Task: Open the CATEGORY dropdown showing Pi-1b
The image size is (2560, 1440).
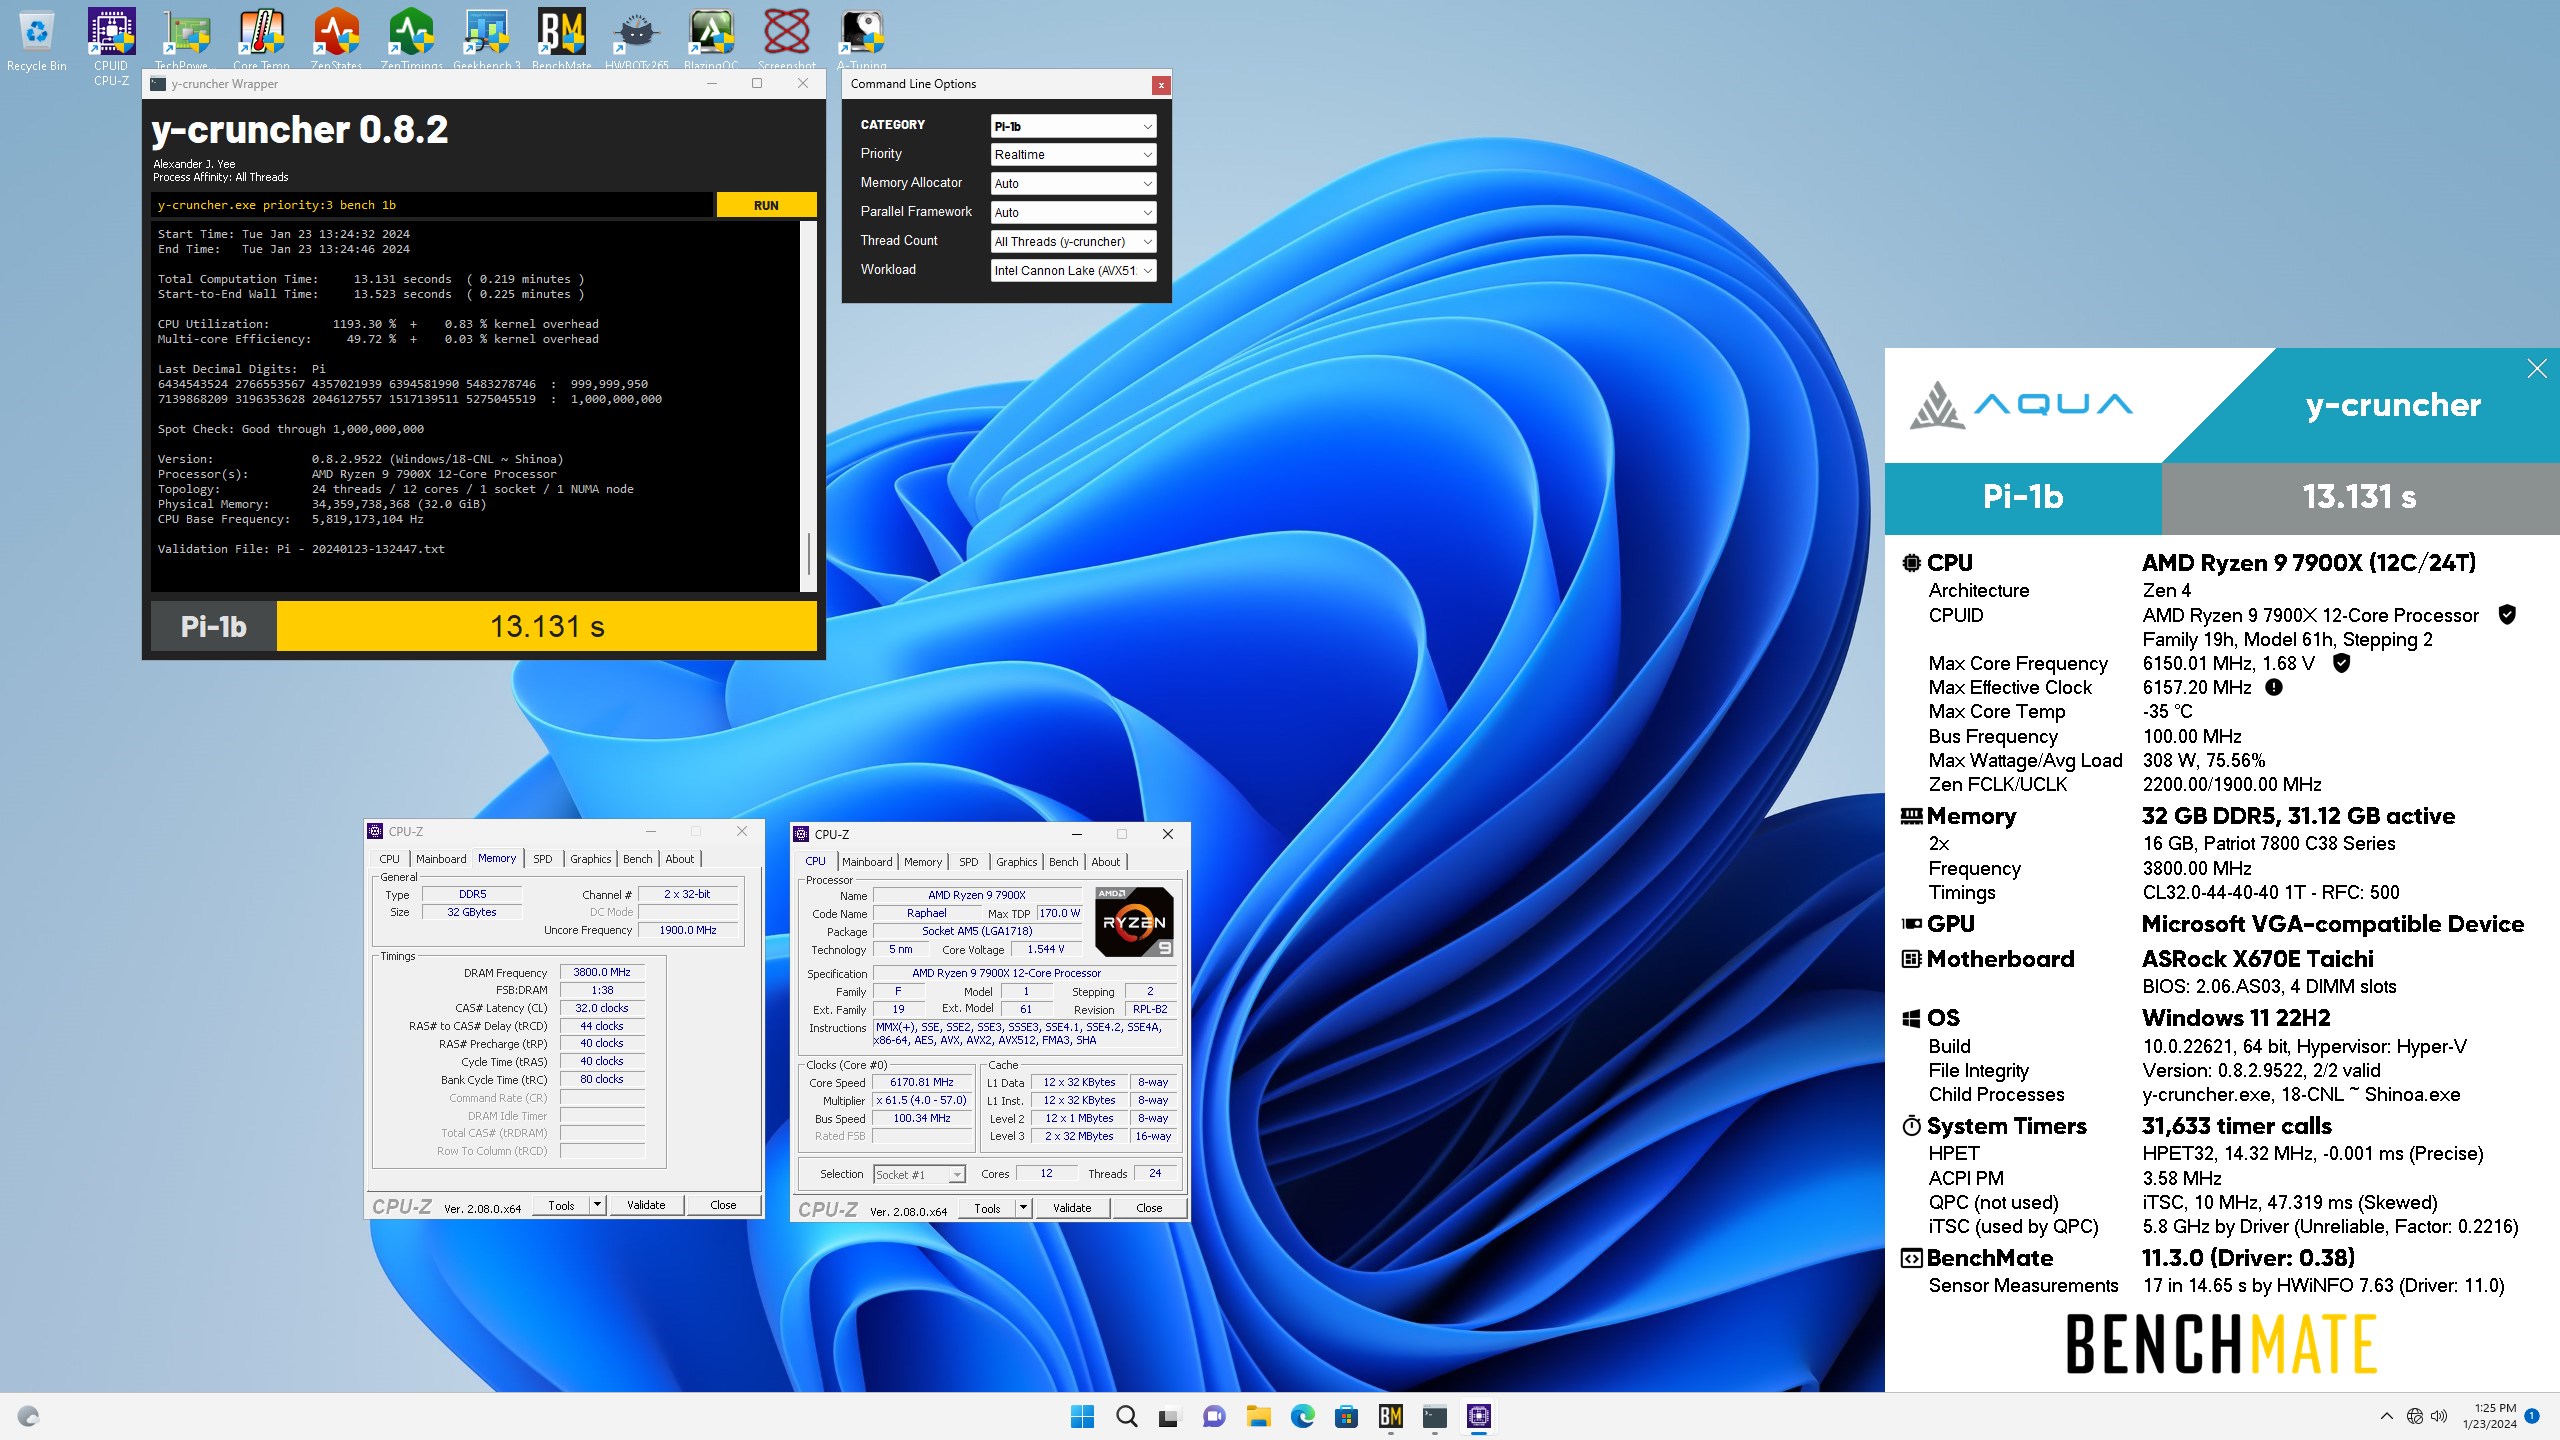Action: (x=1073, y=126)
